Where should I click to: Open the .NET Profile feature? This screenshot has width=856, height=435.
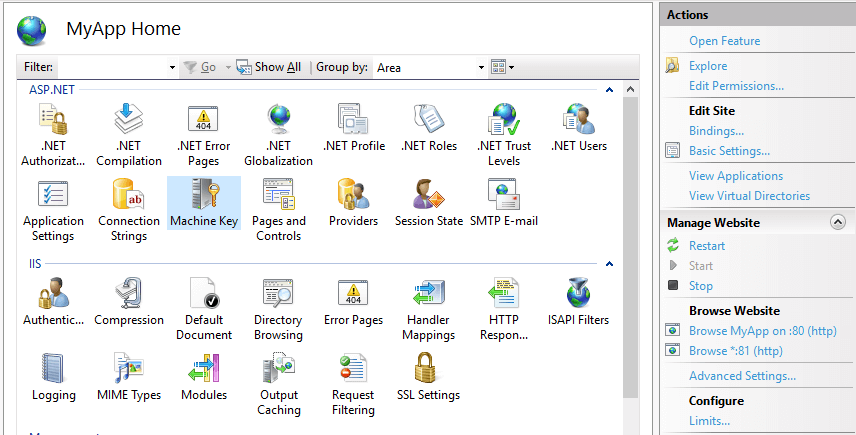354,128
